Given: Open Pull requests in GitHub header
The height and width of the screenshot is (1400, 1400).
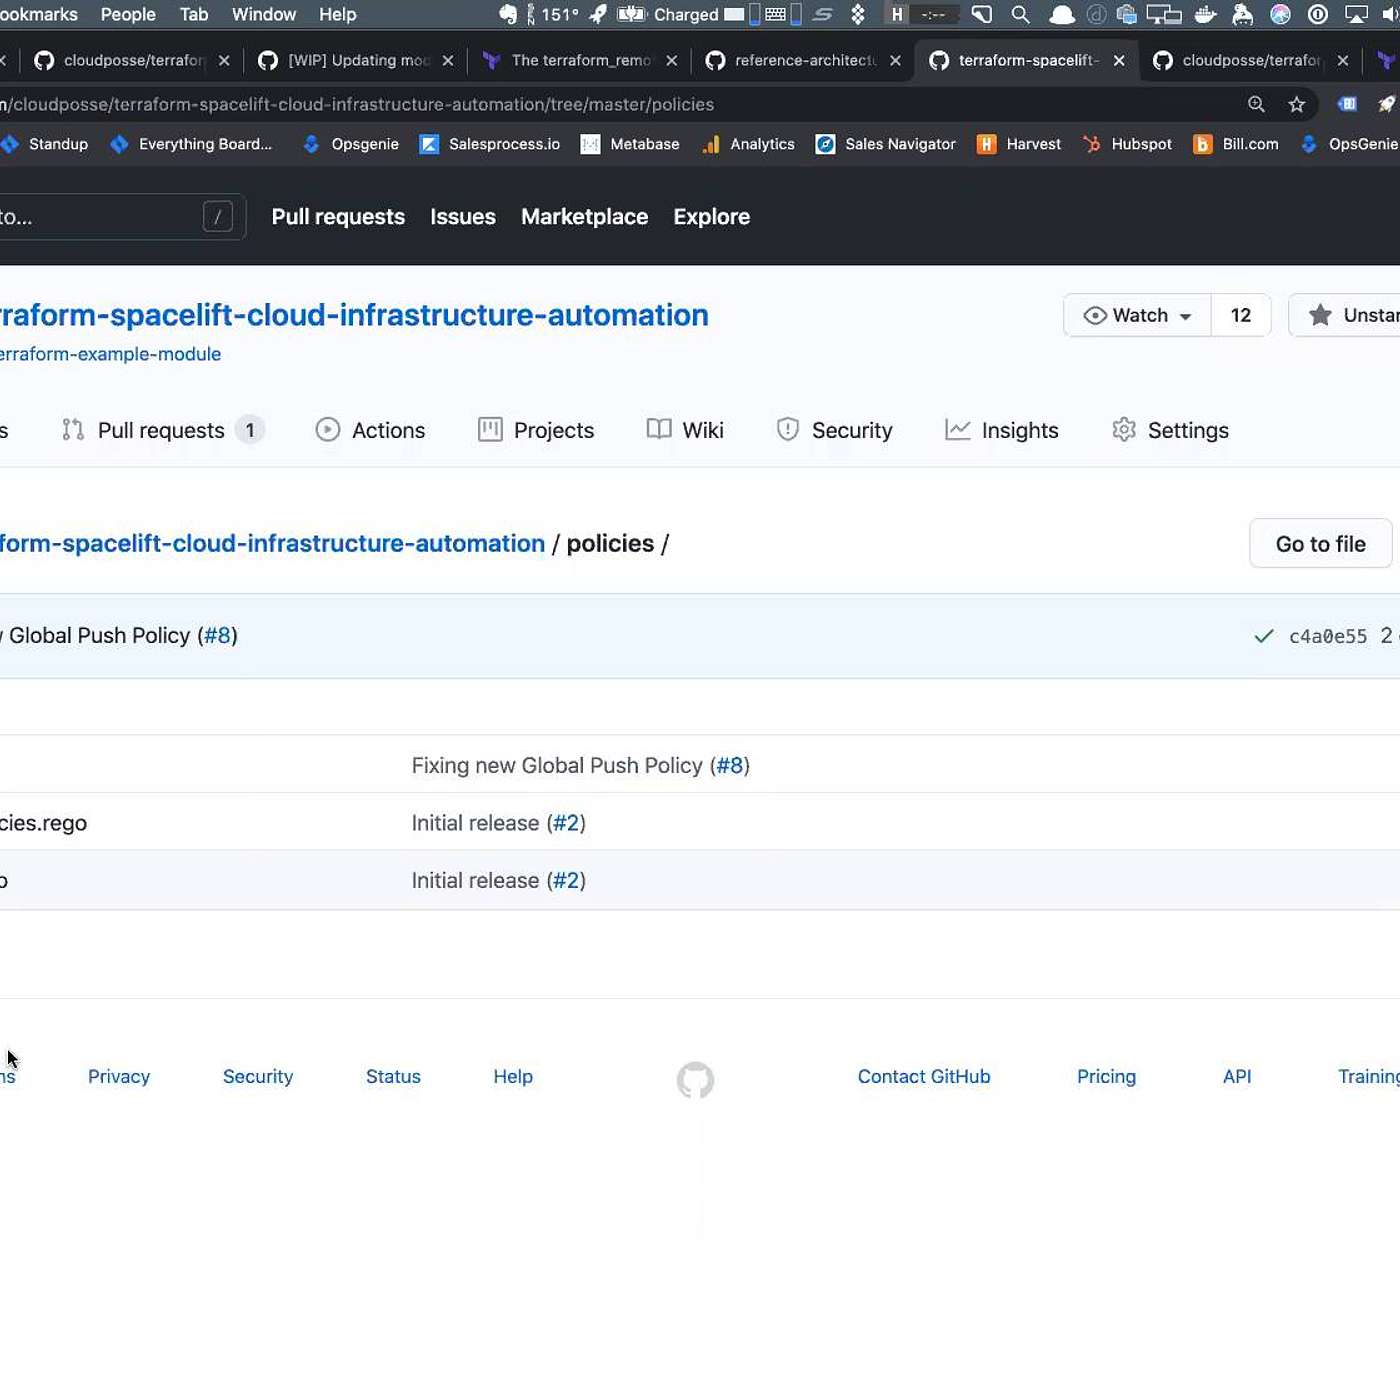Looking at the screenshot, I should point(338,217).
